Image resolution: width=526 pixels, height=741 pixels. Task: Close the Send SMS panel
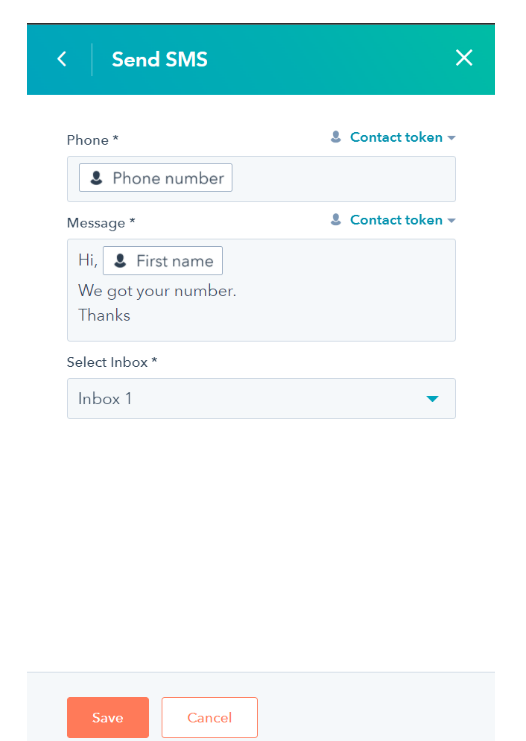coord(464,58)
